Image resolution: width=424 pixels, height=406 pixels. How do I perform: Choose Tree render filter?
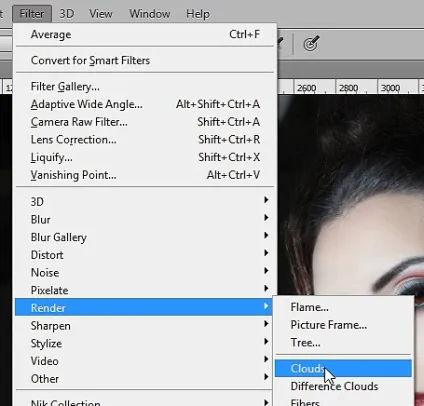point(343,342)
